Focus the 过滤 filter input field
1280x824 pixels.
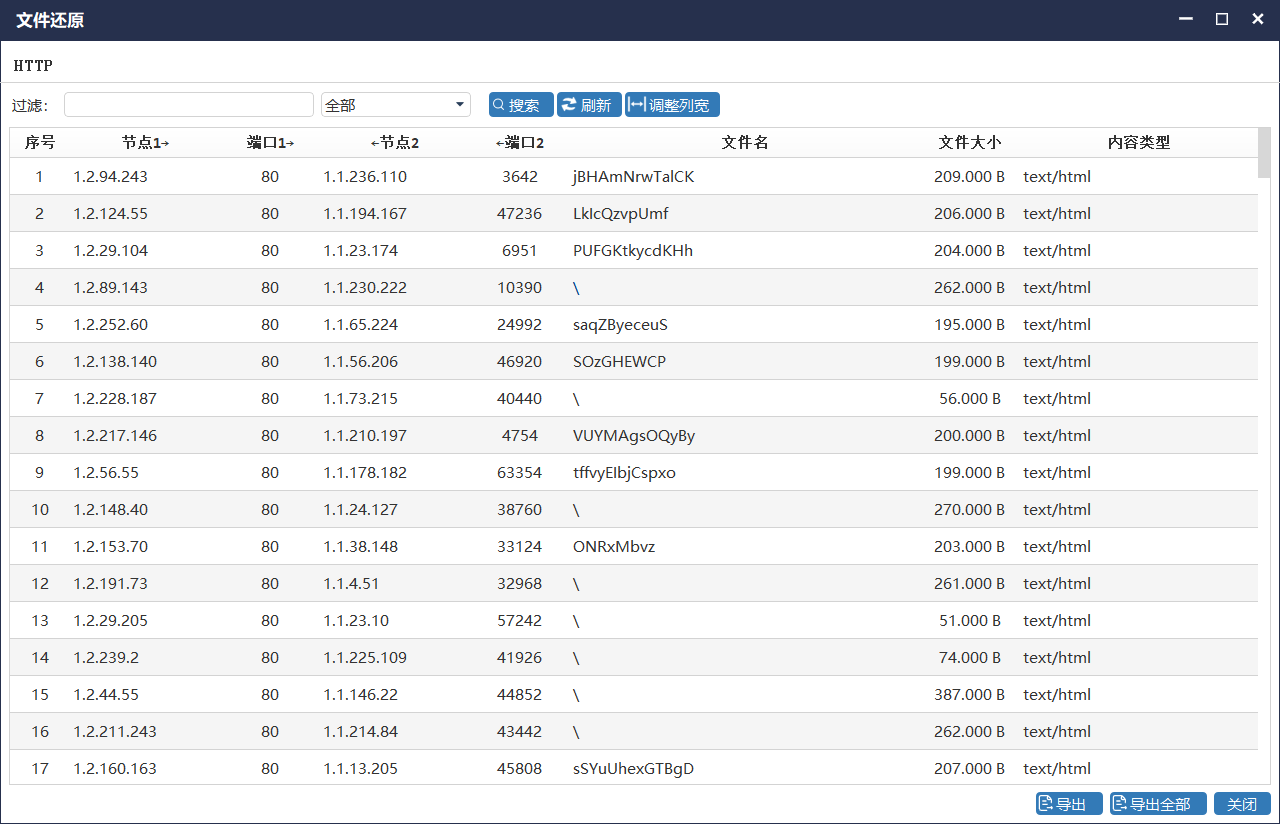pos(189,105)
